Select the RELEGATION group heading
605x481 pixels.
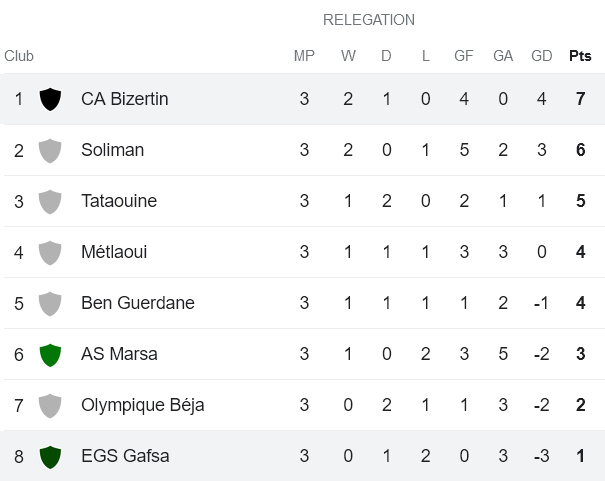(x=369, y=20)
